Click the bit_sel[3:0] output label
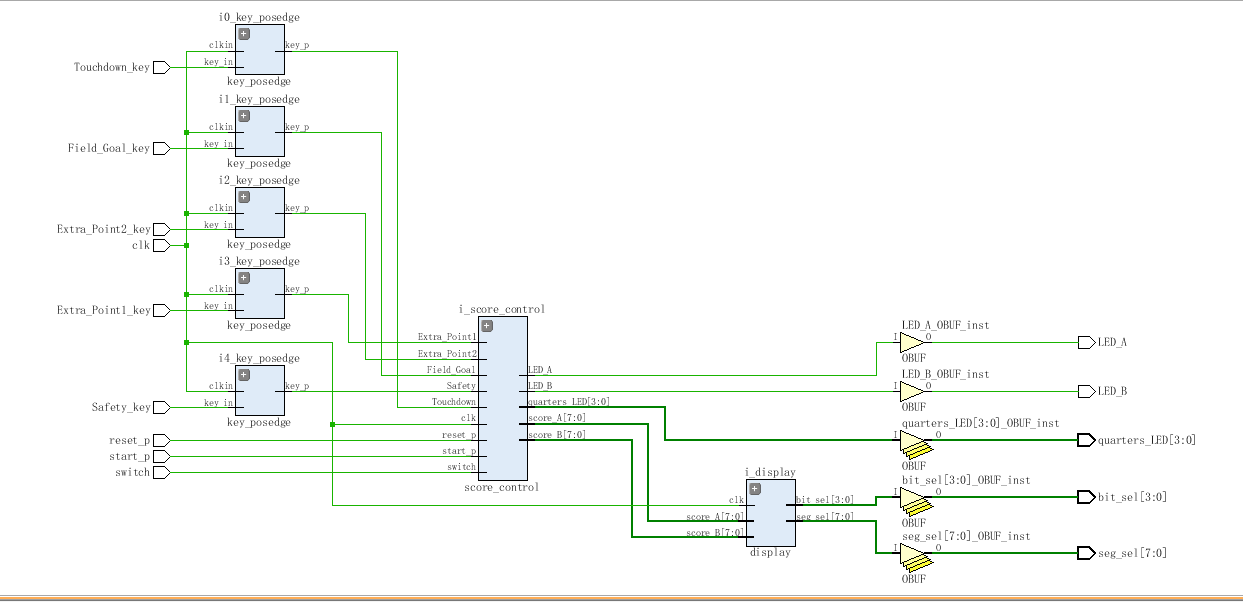This screenshot has height=602, width=1243. 1133,497
